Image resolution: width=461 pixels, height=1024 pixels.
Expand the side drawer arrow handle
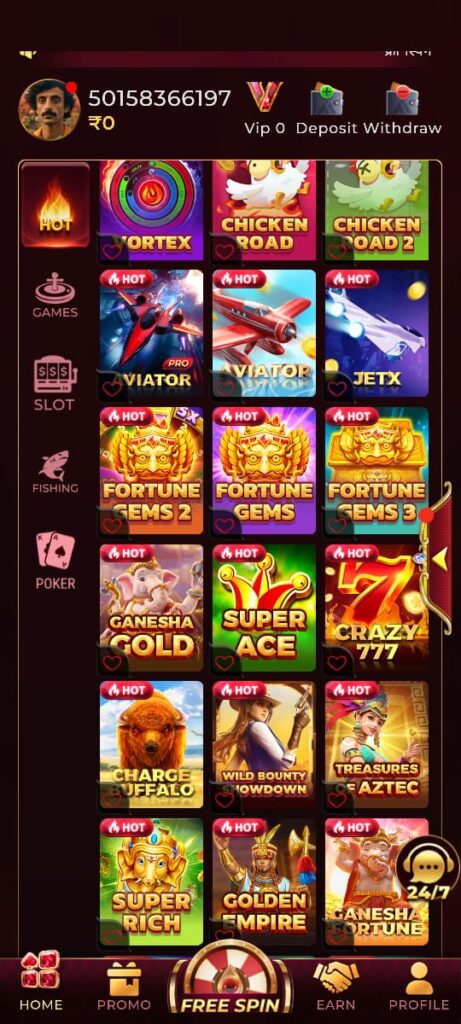440,558
